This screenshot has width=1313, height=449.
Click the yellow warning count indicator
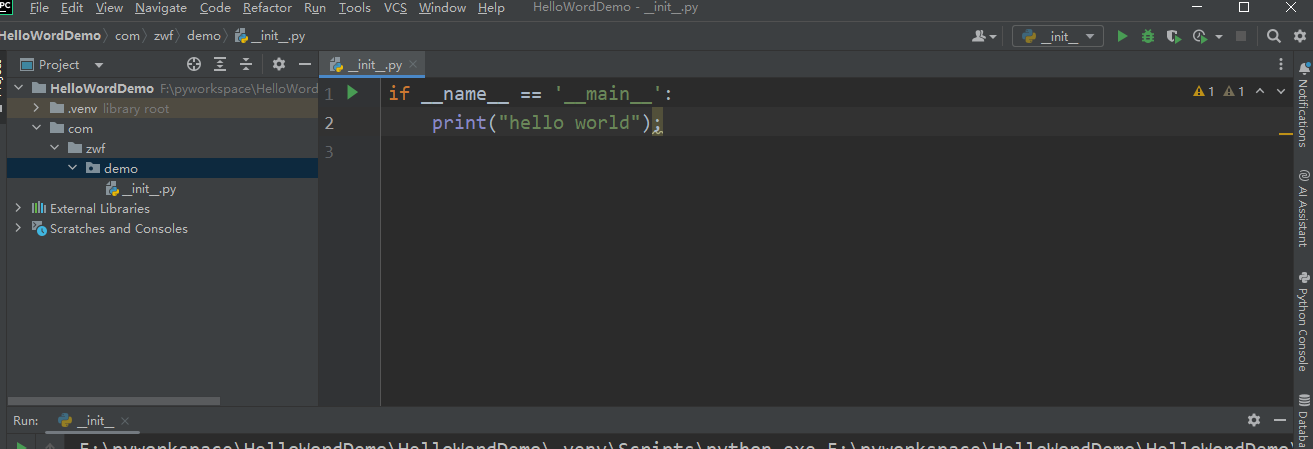[1204, 91]
